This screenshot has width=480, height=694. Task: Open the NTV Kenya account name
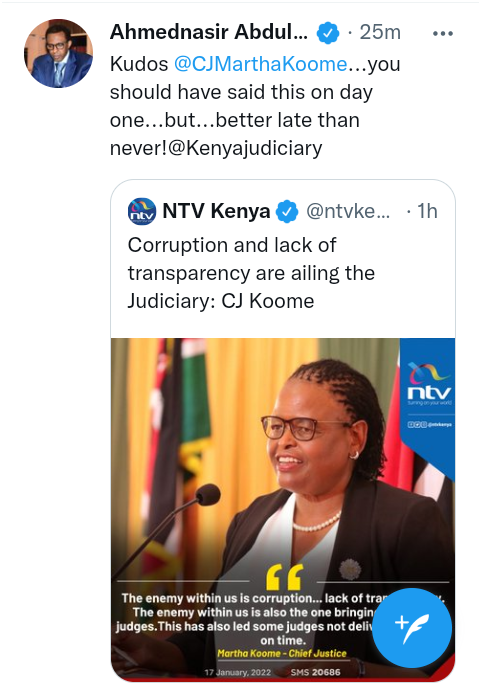coord(216,211)
